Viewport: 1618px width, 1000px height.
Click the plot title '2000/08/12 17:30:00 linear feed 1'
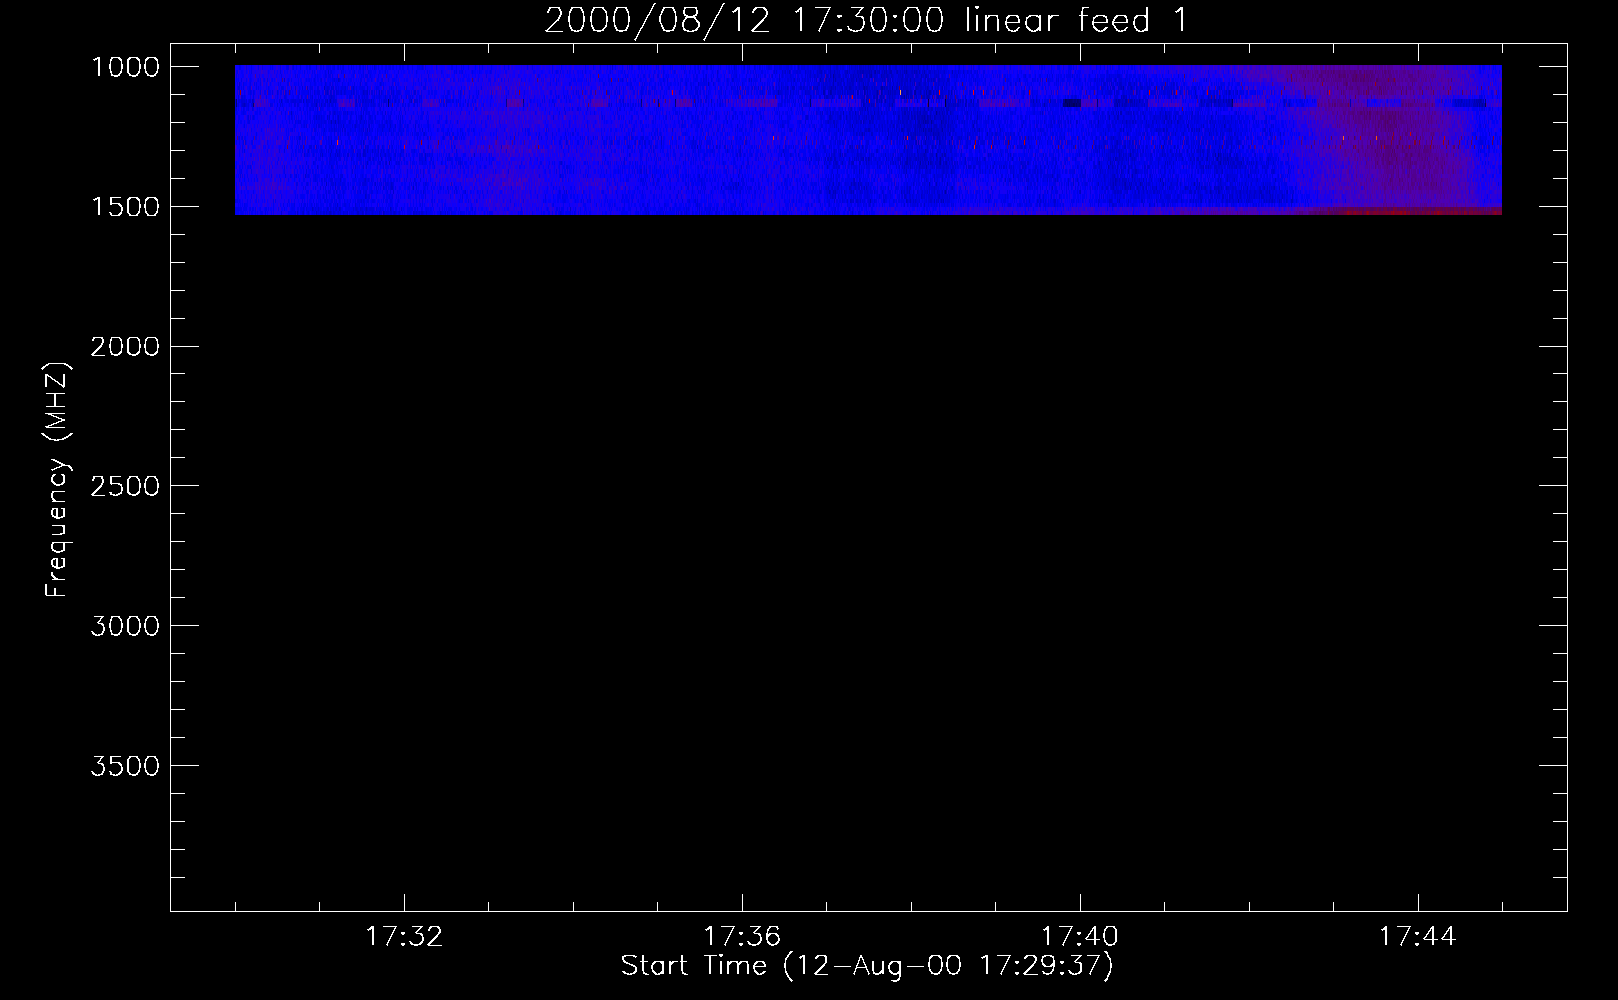[x=867, y=20]
